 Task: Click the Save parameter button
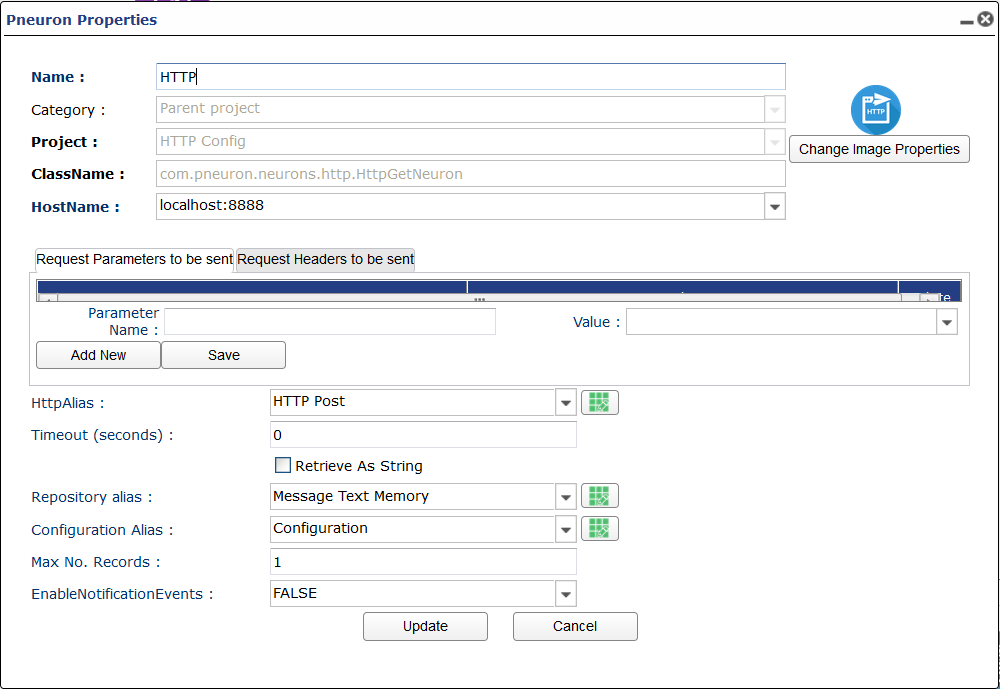coord(223,355)
